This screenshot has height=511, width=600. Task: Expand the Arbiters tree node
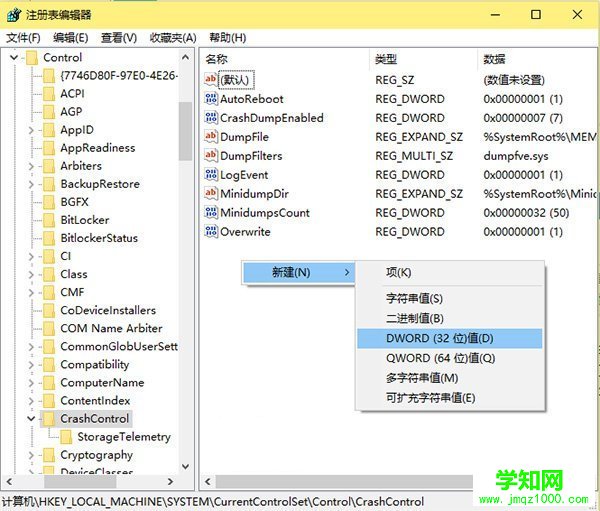point(31,166)
